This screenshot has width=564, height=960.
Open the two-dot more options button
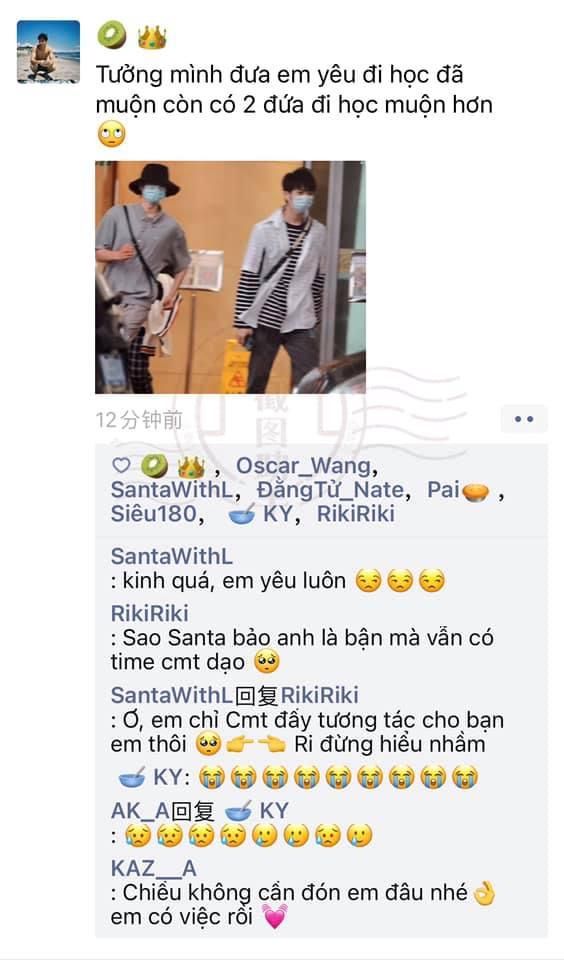pos(524,419)
